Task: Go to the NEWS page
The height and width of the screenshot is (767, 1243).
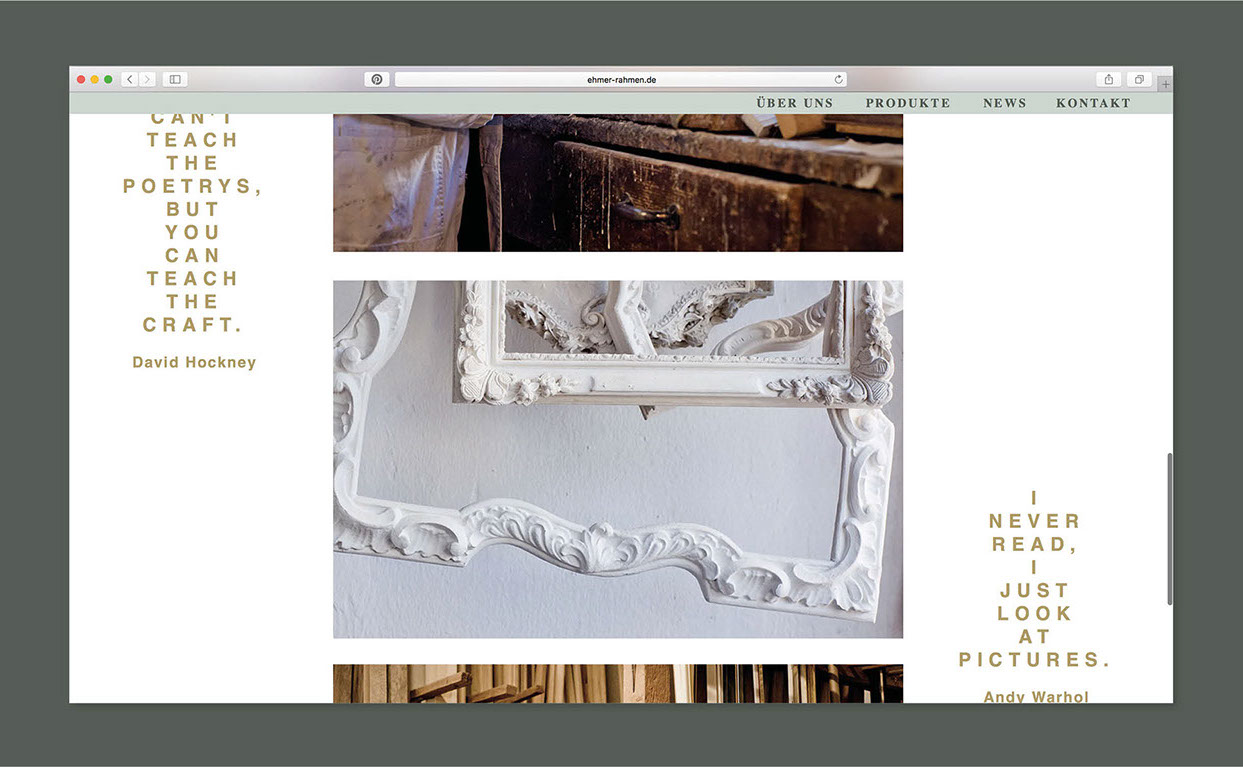Action: [x=1004, y=103]
